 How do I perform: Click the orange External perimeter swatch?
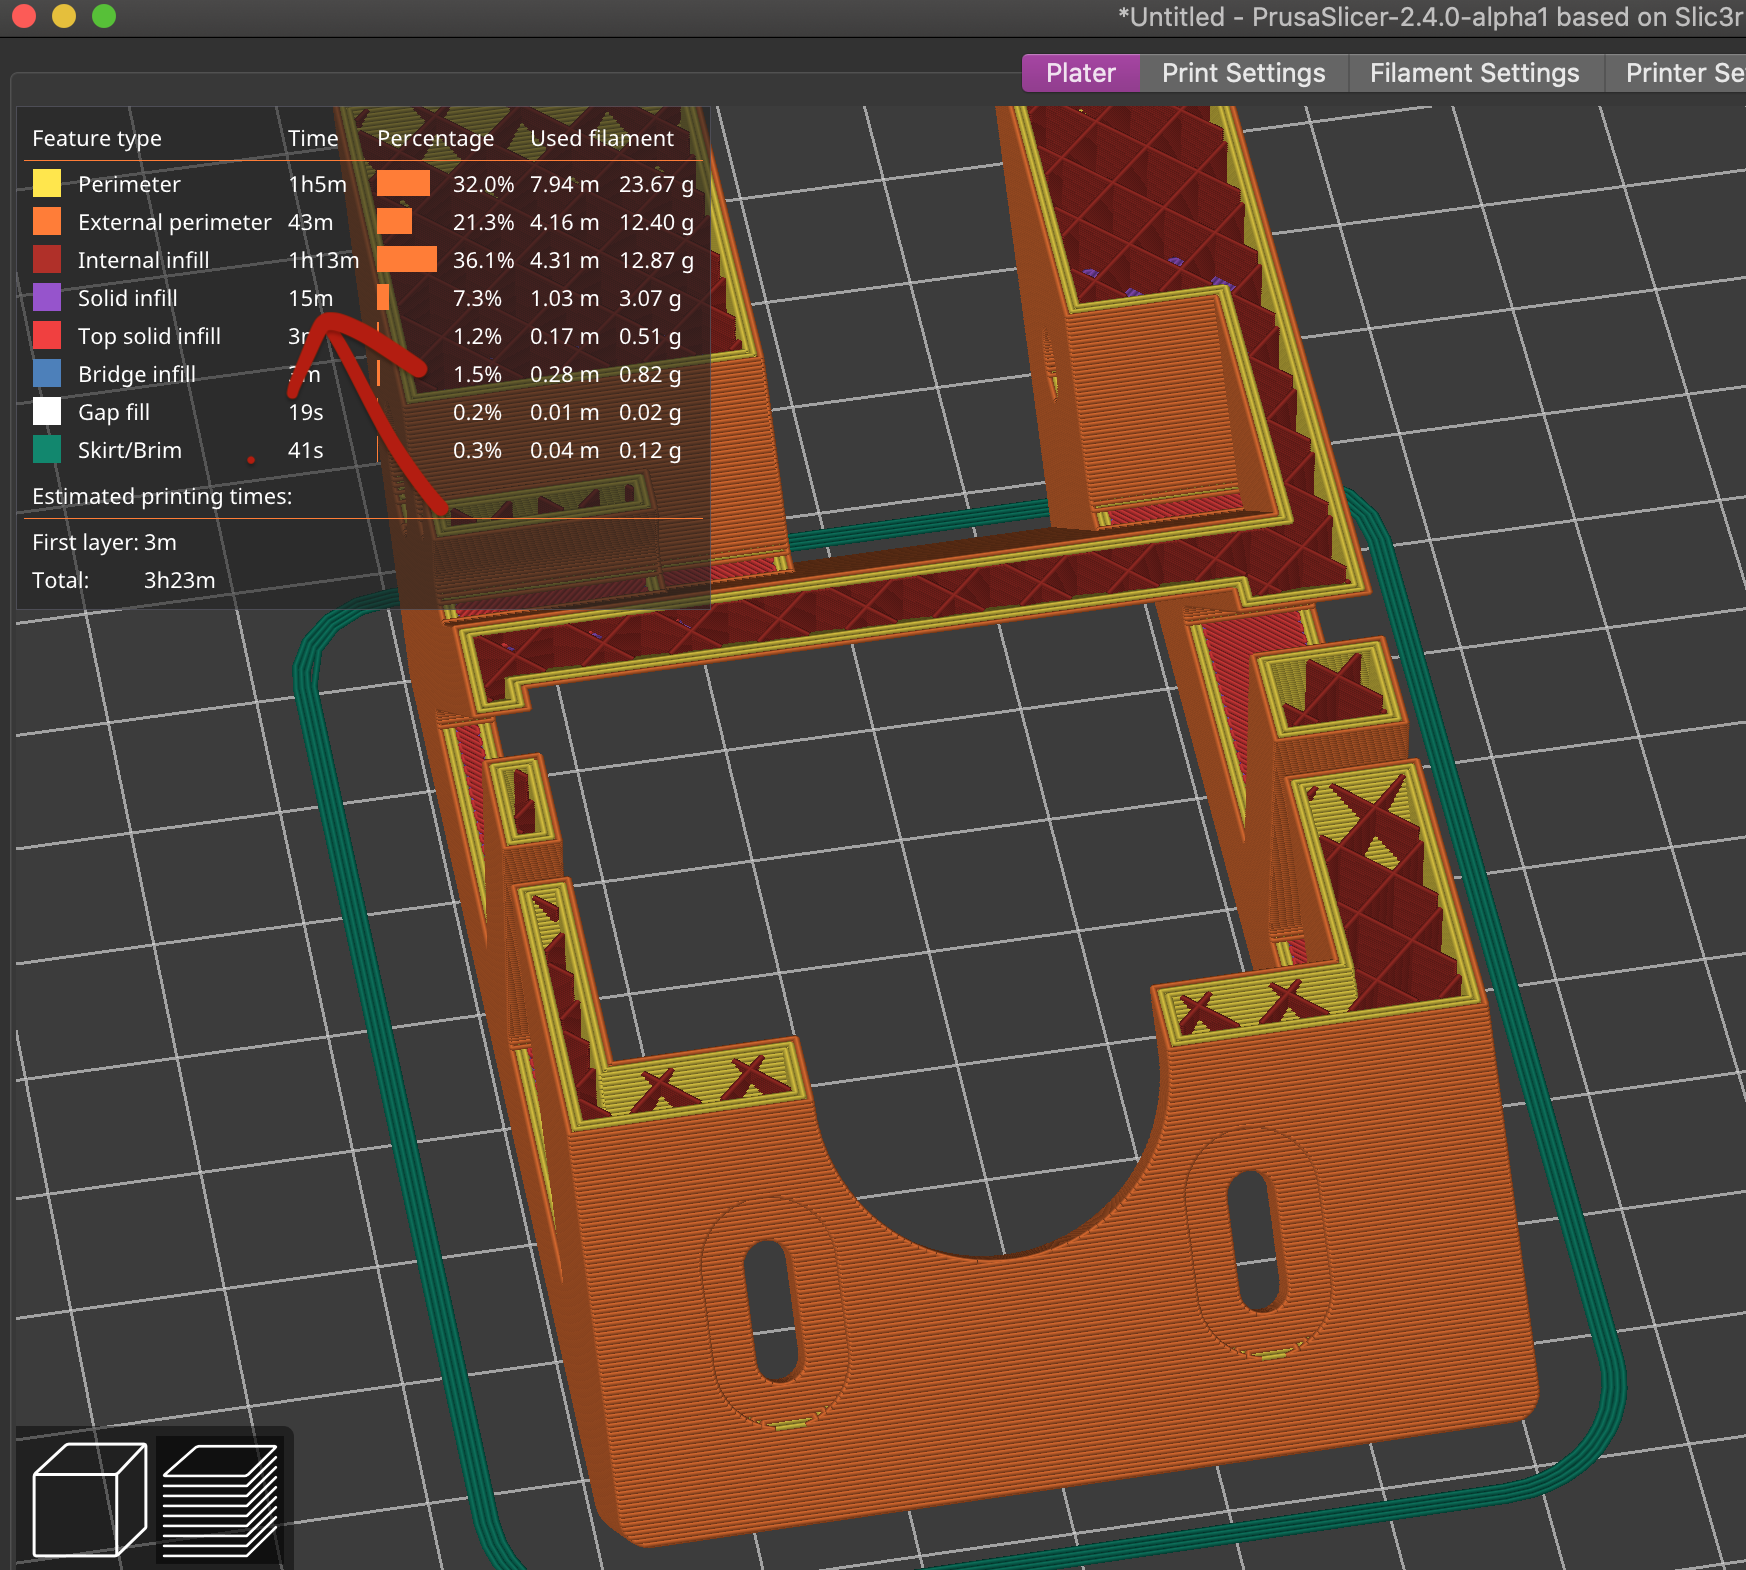click(x=47, y=221)
